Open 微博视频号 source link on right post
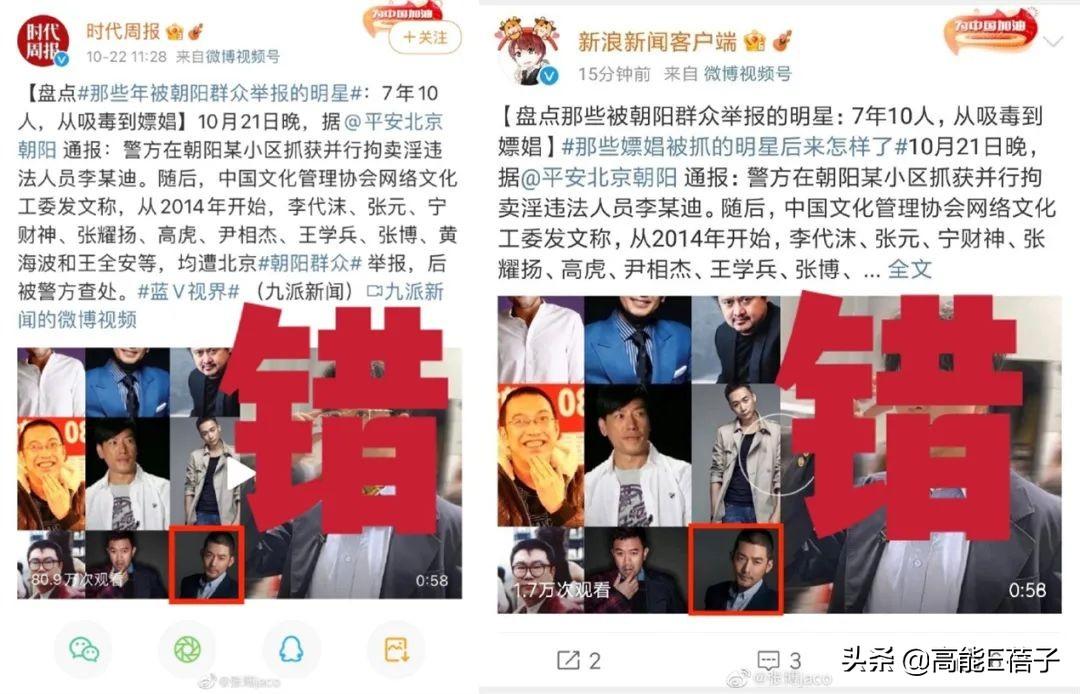This screenshot has height=694, width=1080. pyautogui.click(x=747, y=74)
